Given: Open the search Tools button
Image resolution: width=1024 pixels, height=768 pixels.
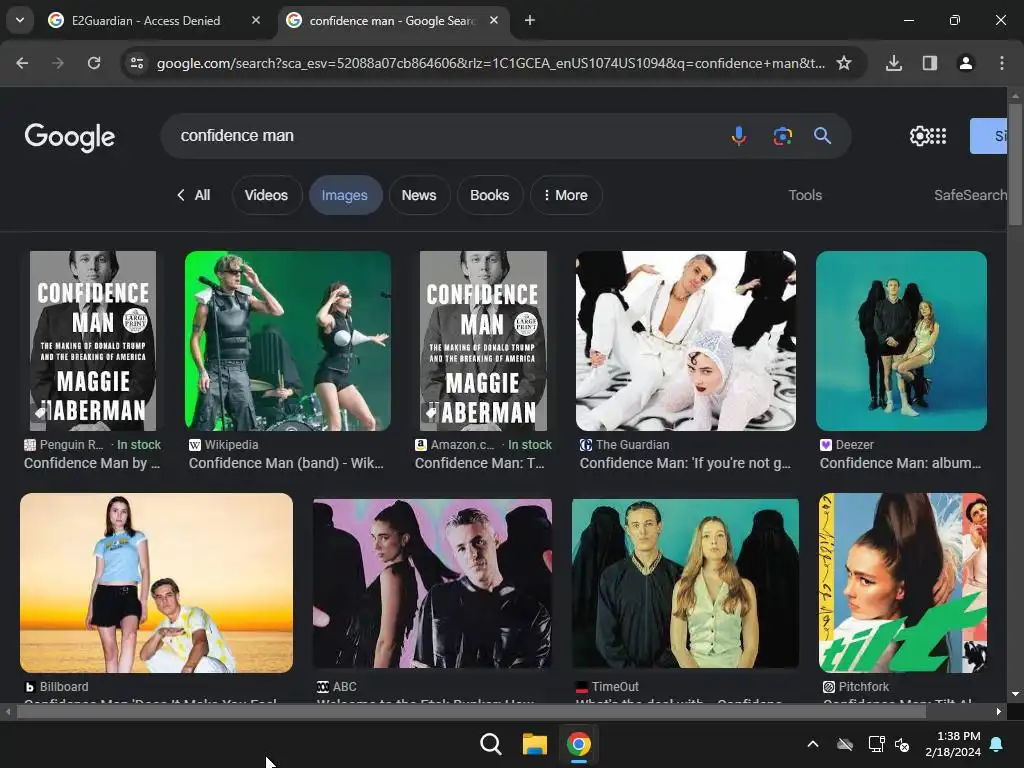Looking at the screenshot, I should coord(805,195).
